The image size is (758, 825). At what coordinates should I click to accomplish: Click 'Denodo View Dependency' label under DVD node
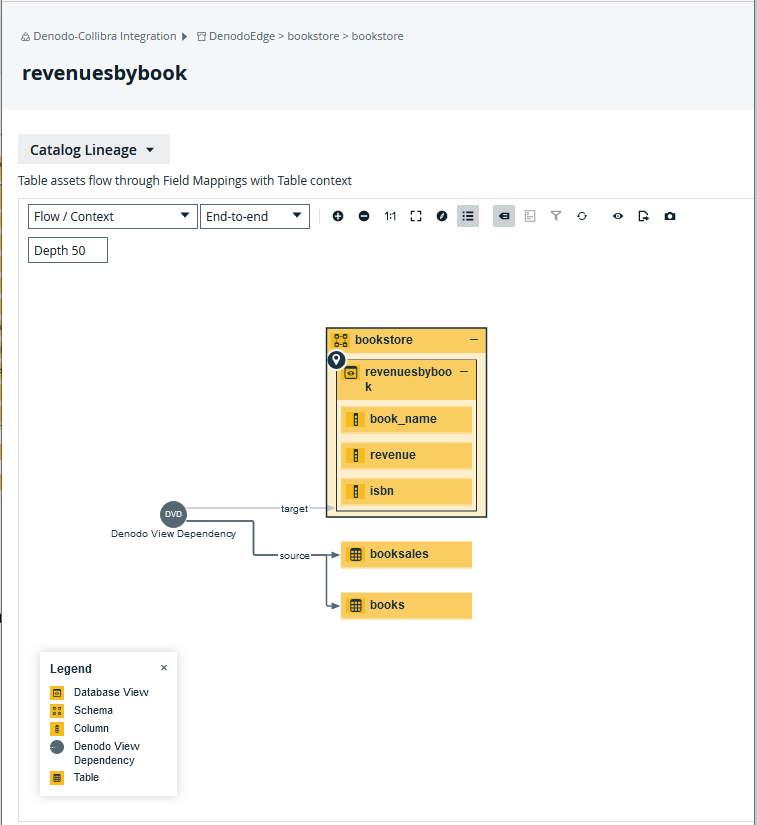(174, 534)
